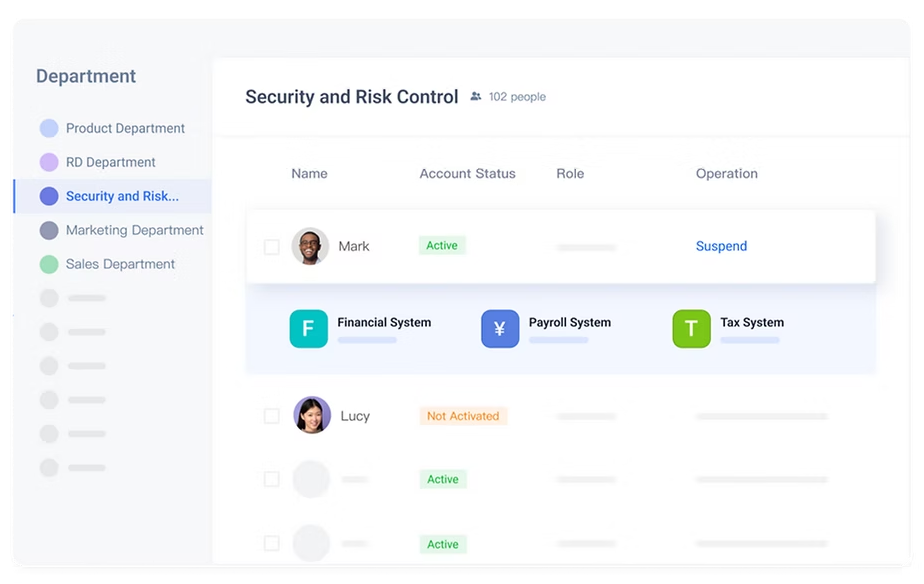Click the Role column header
924x584 pixels.
pyautogui.click(x=570, y=173)
